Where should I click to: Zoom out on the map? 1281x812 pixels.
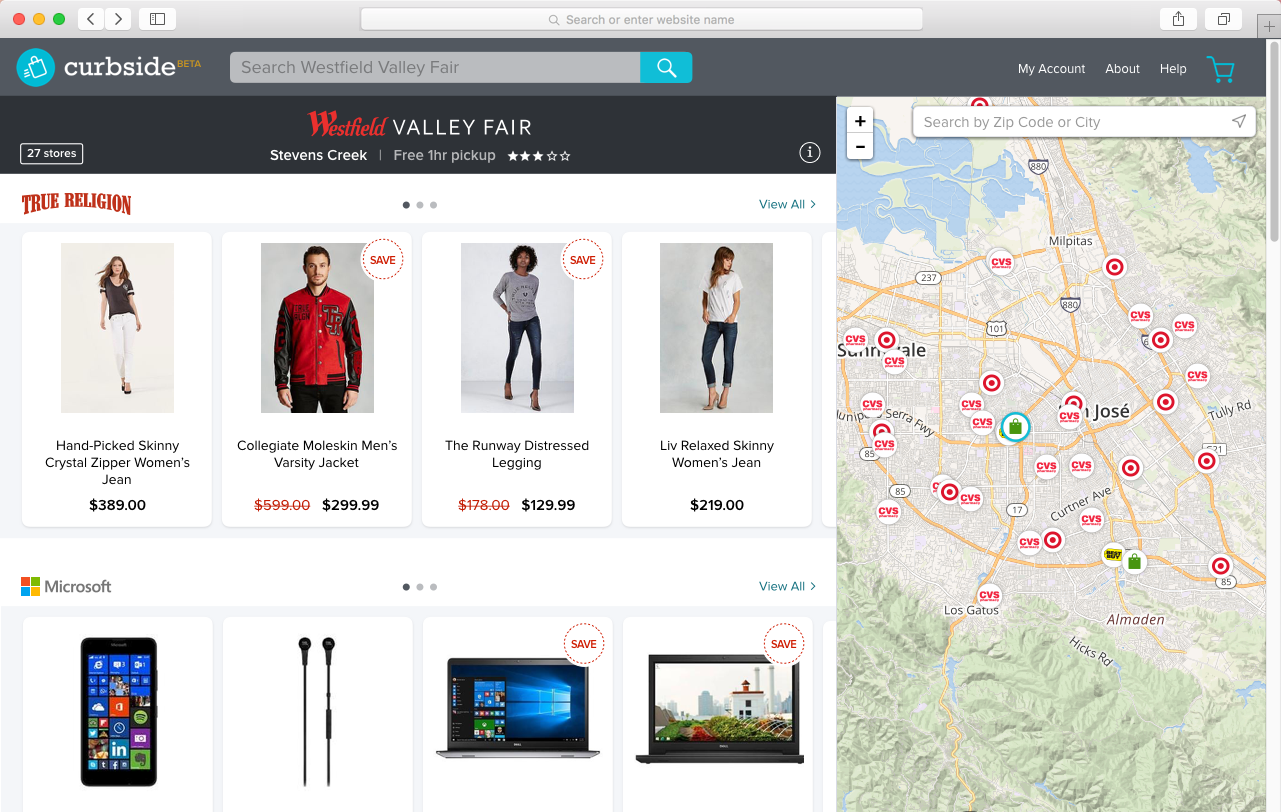pyautogui.click(x=860, y=147)
